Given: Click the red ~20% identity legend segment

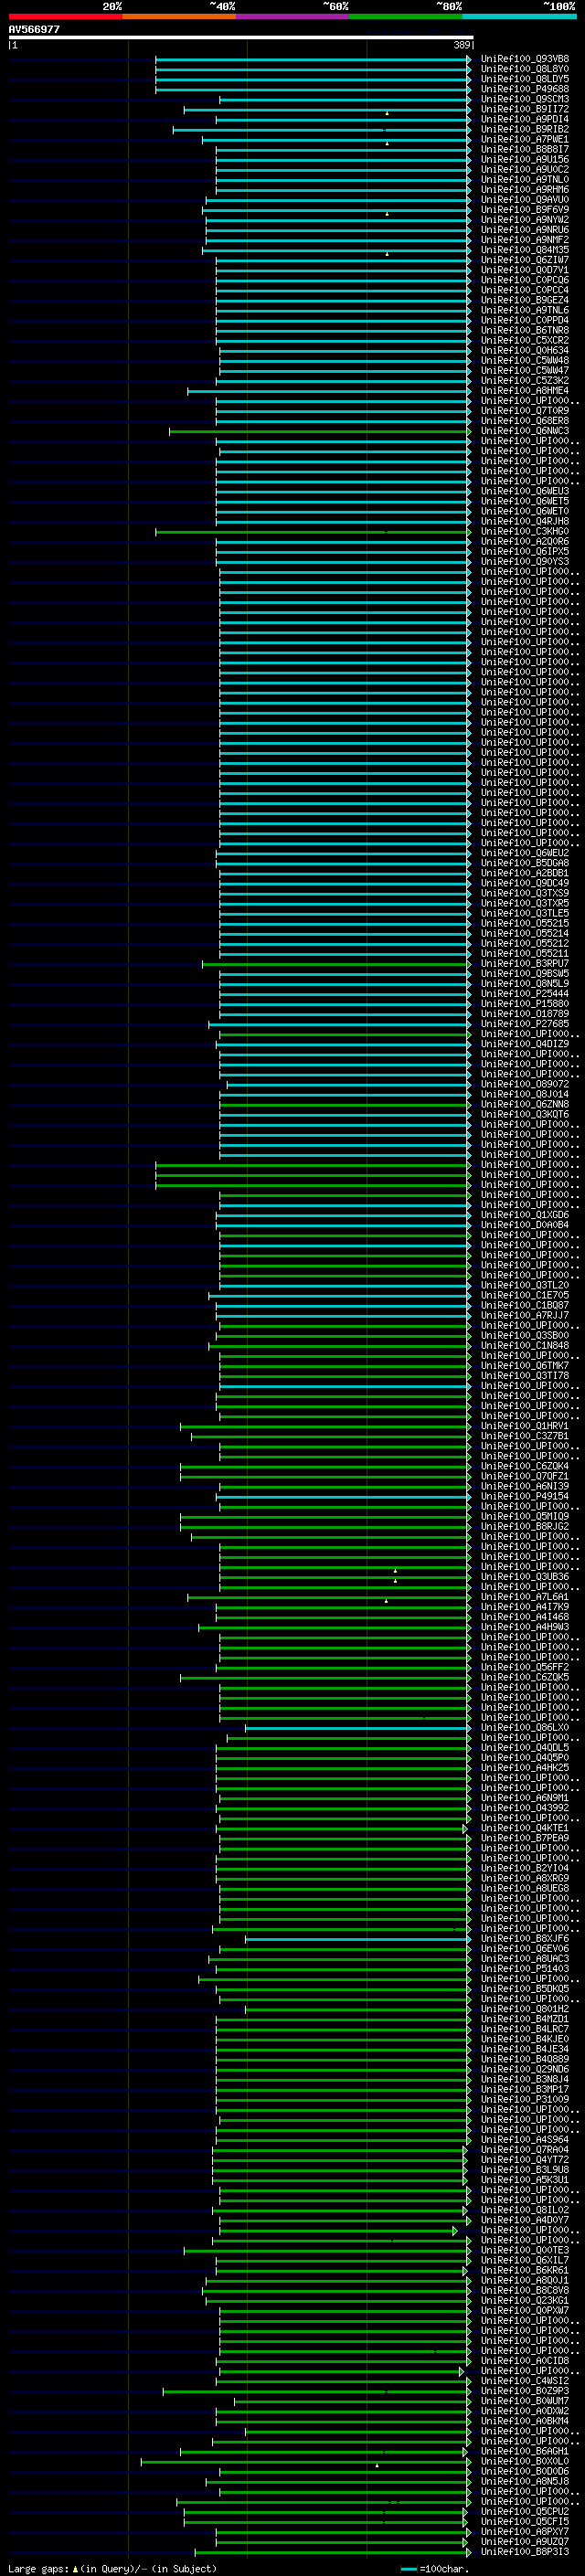Looking at the screenshot, I should tap(65, 16).
